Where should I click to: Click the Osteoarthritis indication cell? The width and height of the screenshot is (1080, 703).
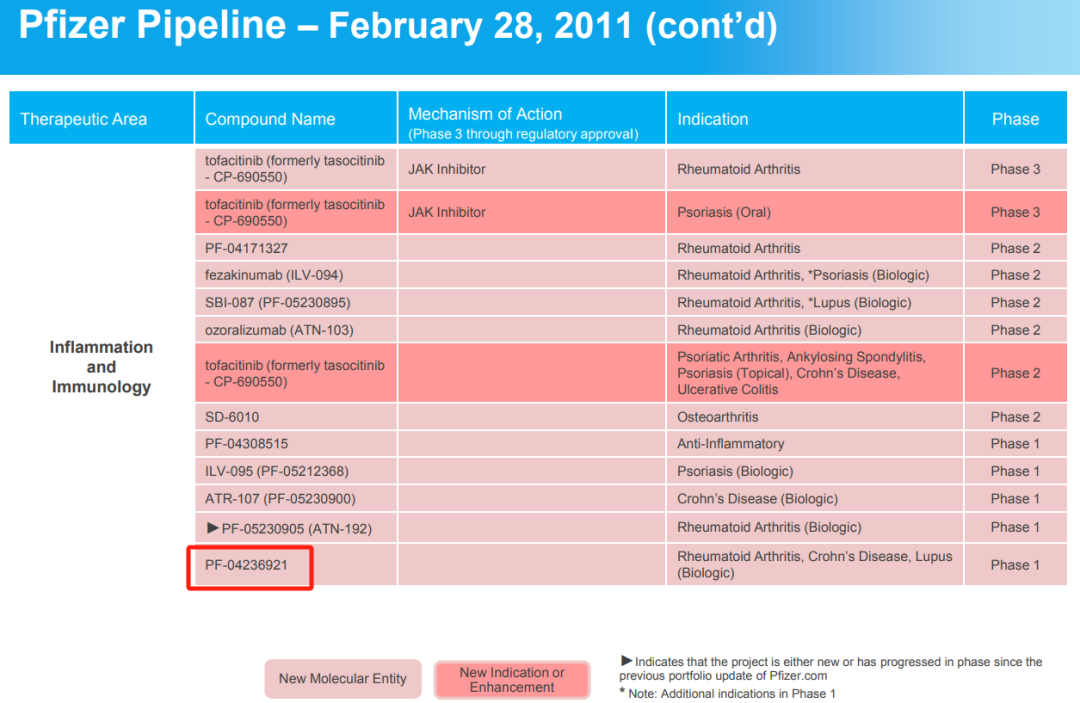pyautogui.click(x=815, y=417)
